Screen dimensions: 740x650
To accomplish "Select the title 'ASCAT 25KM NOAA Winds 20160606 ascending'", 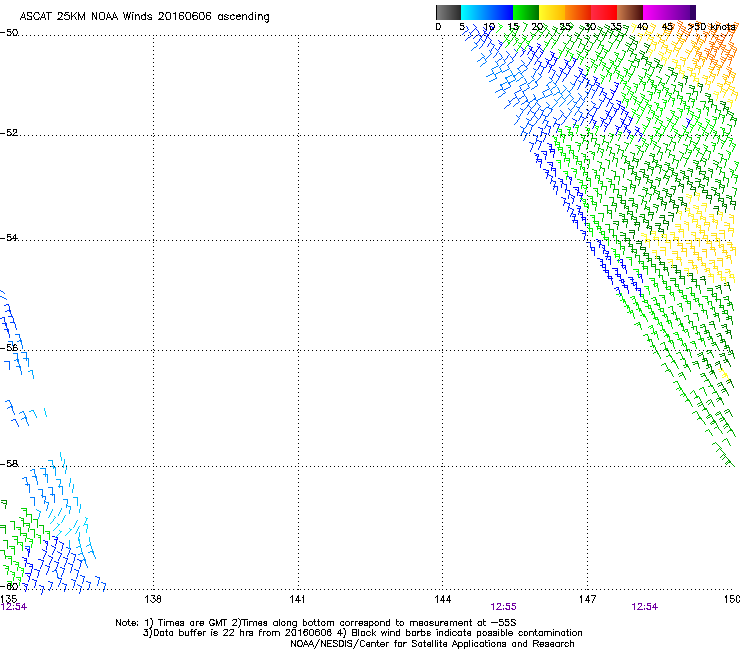I will click(144, 17).
